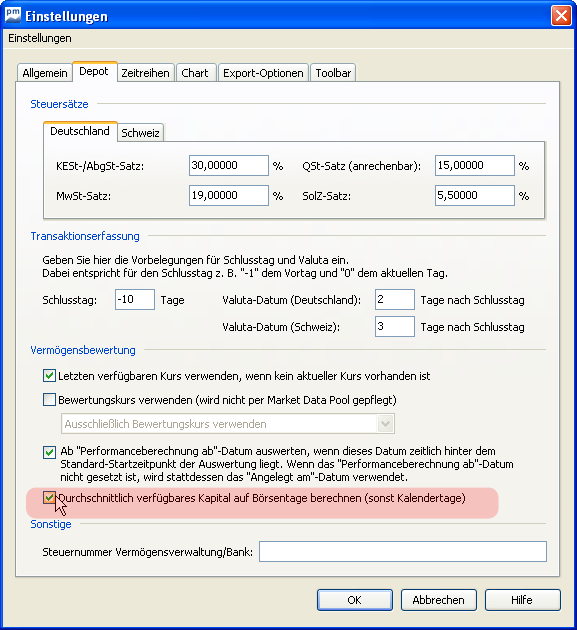Select the Export-Optionen tab
This screenshot has height=630, width=577.
pyautogui.click(x=263, y=73)
